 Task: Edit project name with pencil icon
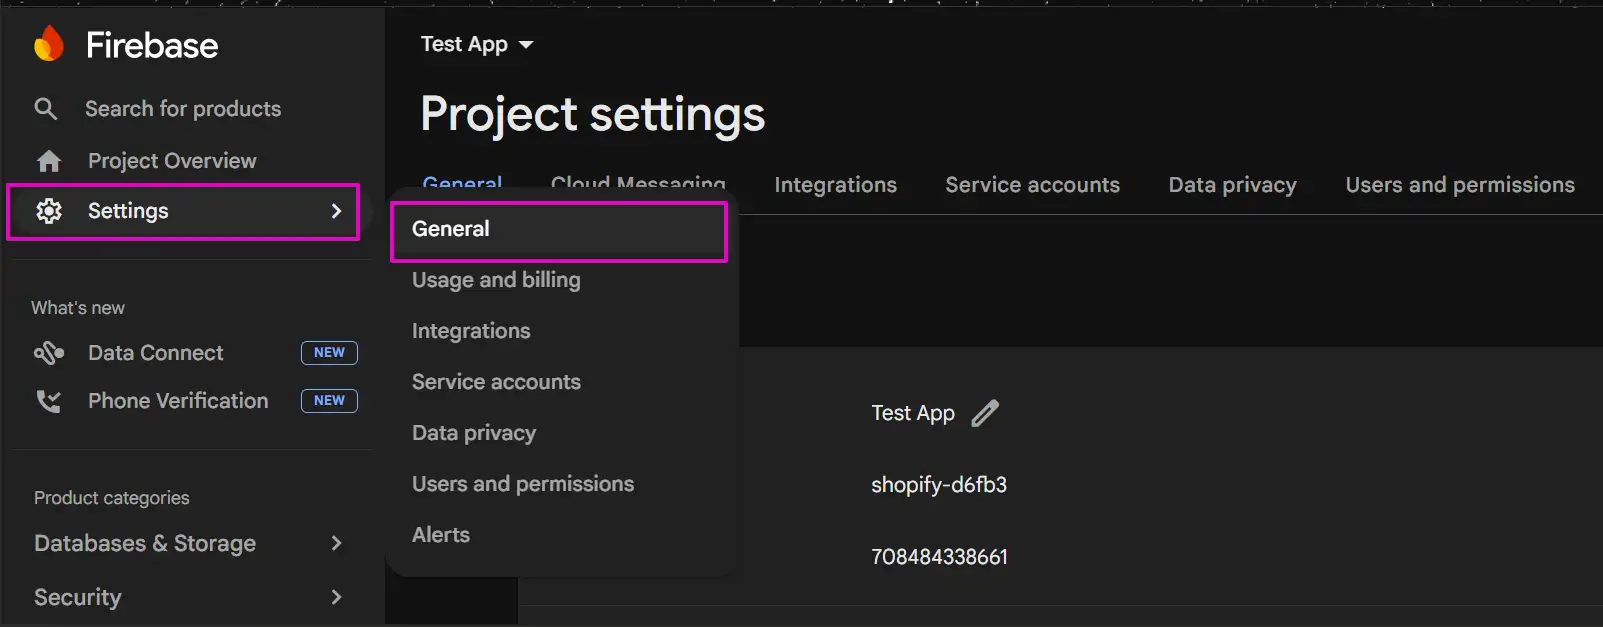point(985,413)
